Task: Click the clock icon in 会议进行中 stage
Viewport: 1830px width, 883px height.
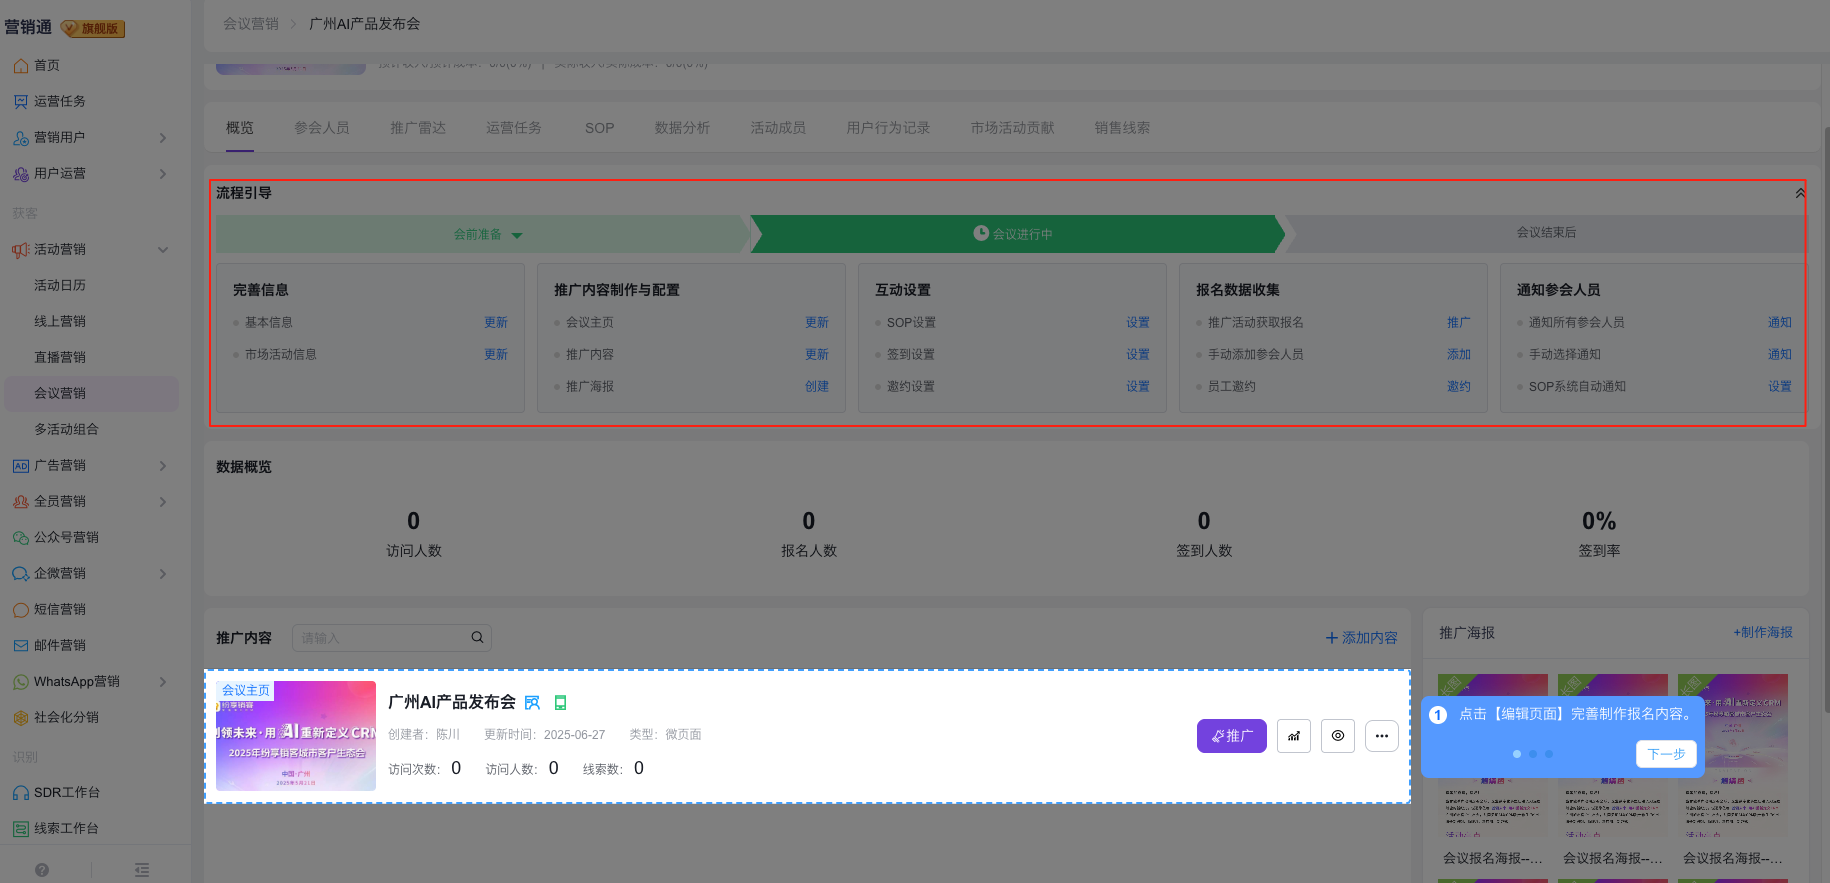Action: (981, 233)
